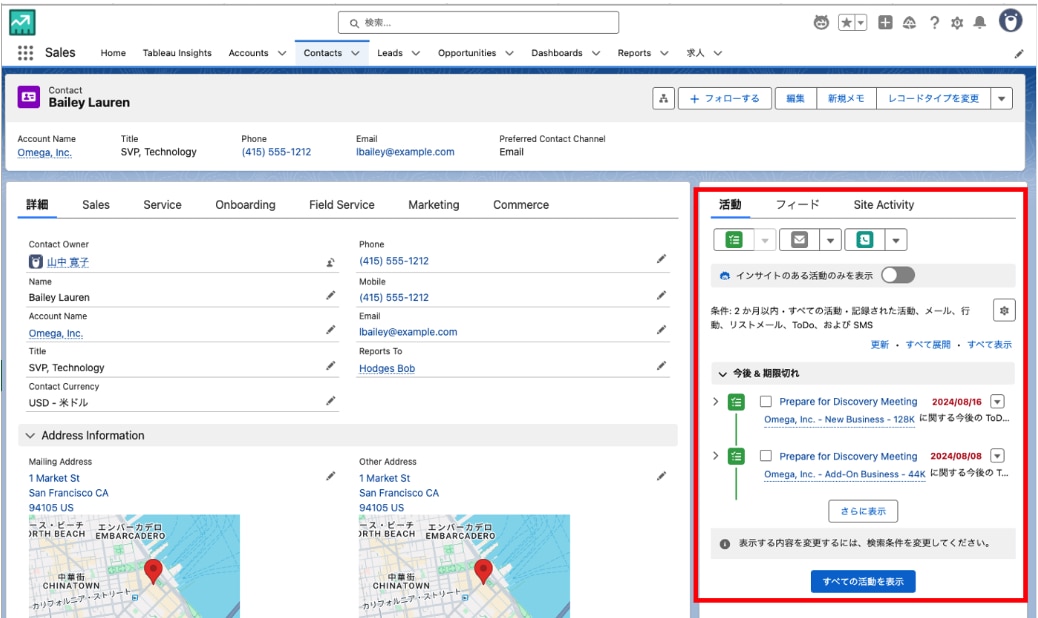The height and width of the screenshot is (618, 1038).
Task: Collapse the Address Information section
Action: point(30,436)
